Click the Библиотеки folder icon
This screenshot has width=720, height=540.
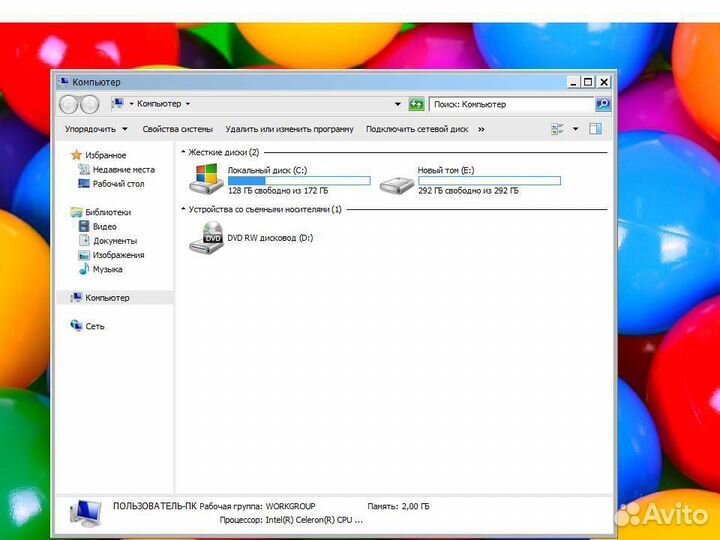coord(76,212)
